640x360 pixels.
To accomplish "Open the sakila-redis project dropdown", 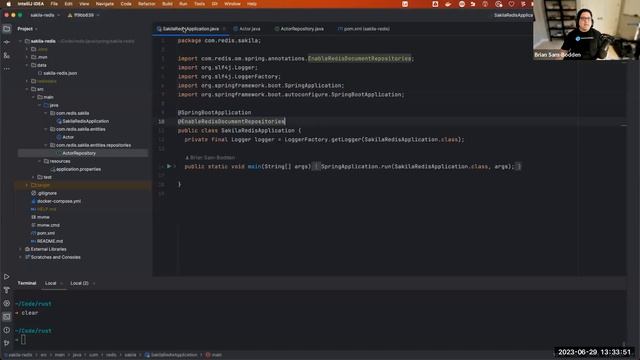I will click(x=44, y=15).
